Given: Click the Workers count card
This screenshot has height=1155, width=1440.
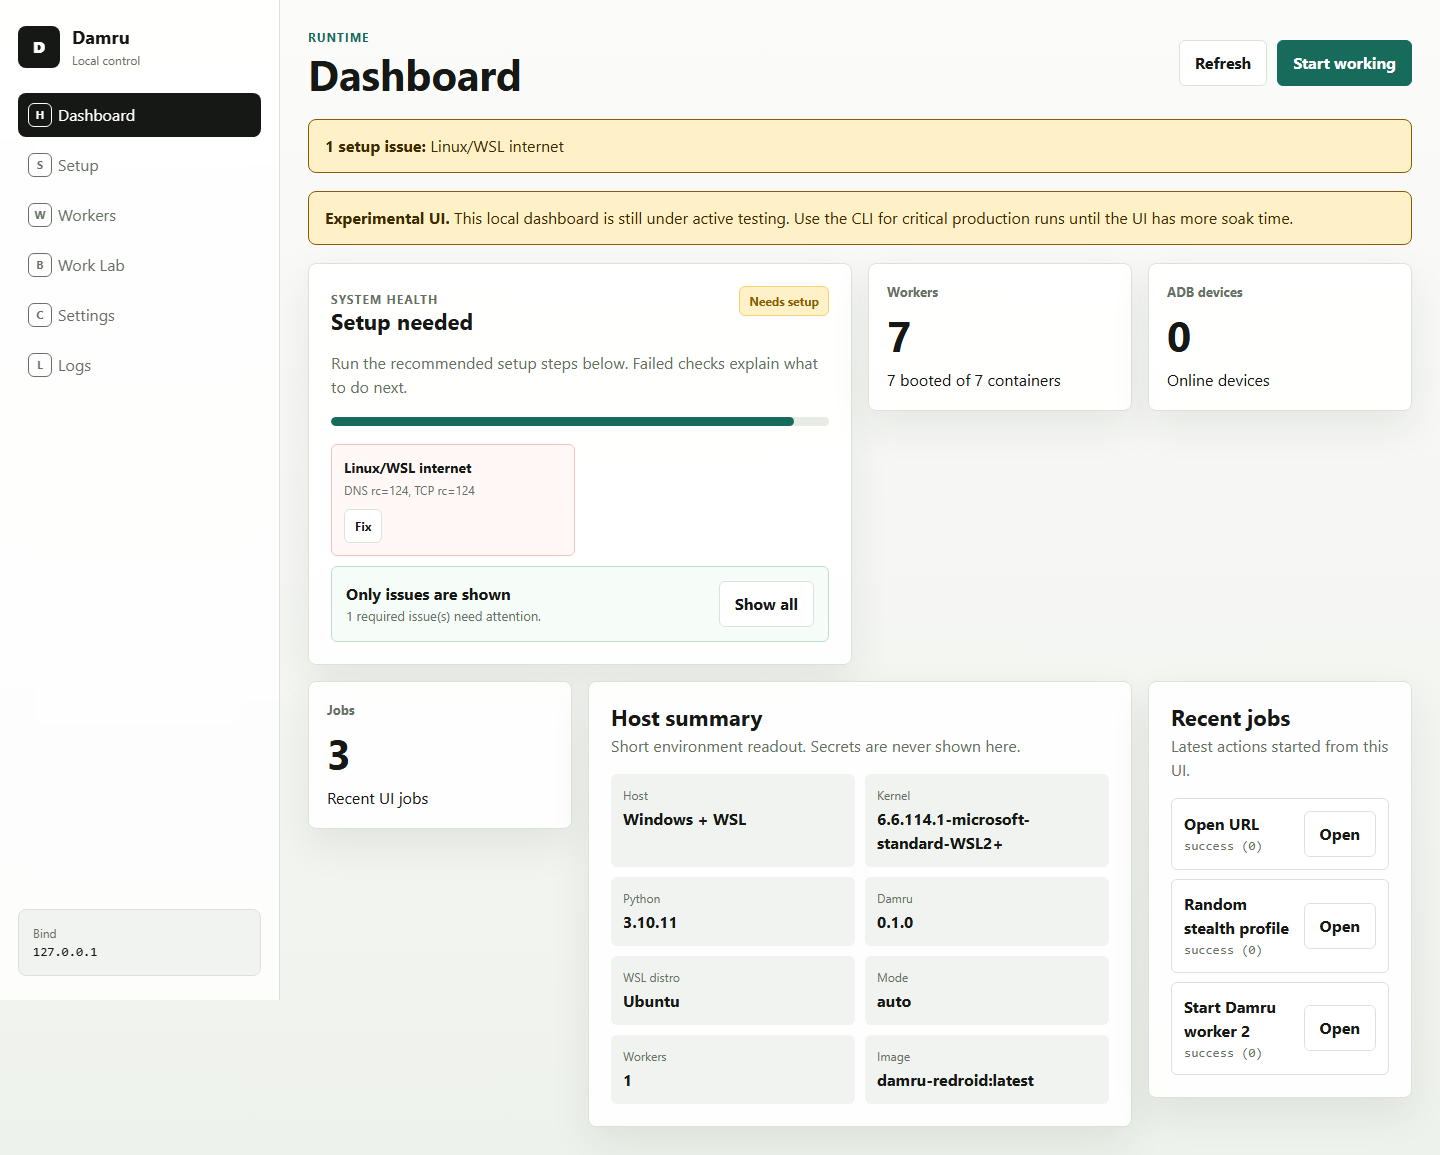Looking at the screenshot, I should point(1000,337).
